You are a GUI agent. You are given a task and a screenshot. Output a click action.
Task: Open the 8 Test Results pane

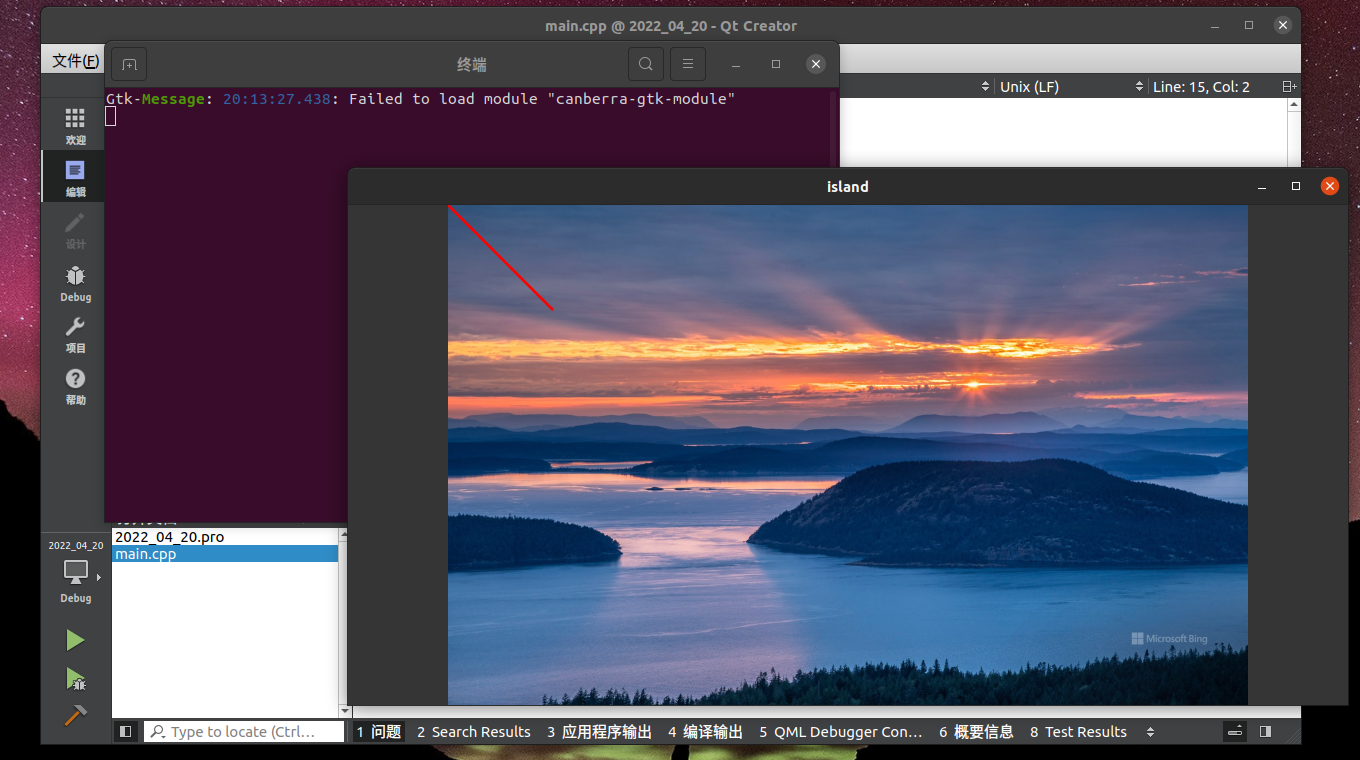coord(1078,732)
